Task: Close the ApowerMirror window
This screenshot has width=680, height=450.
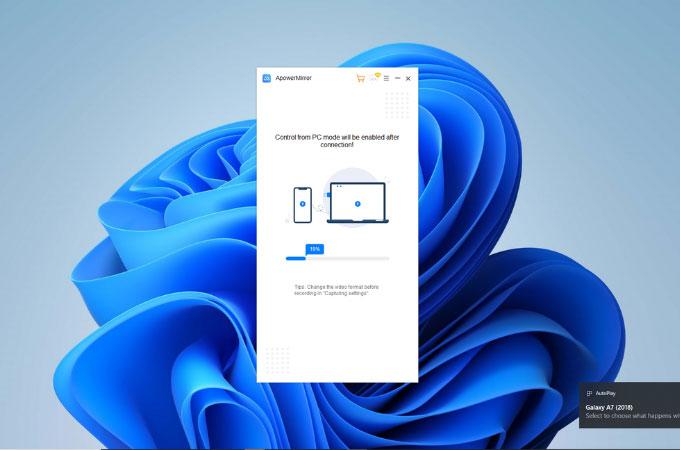Action: point(408,78)
